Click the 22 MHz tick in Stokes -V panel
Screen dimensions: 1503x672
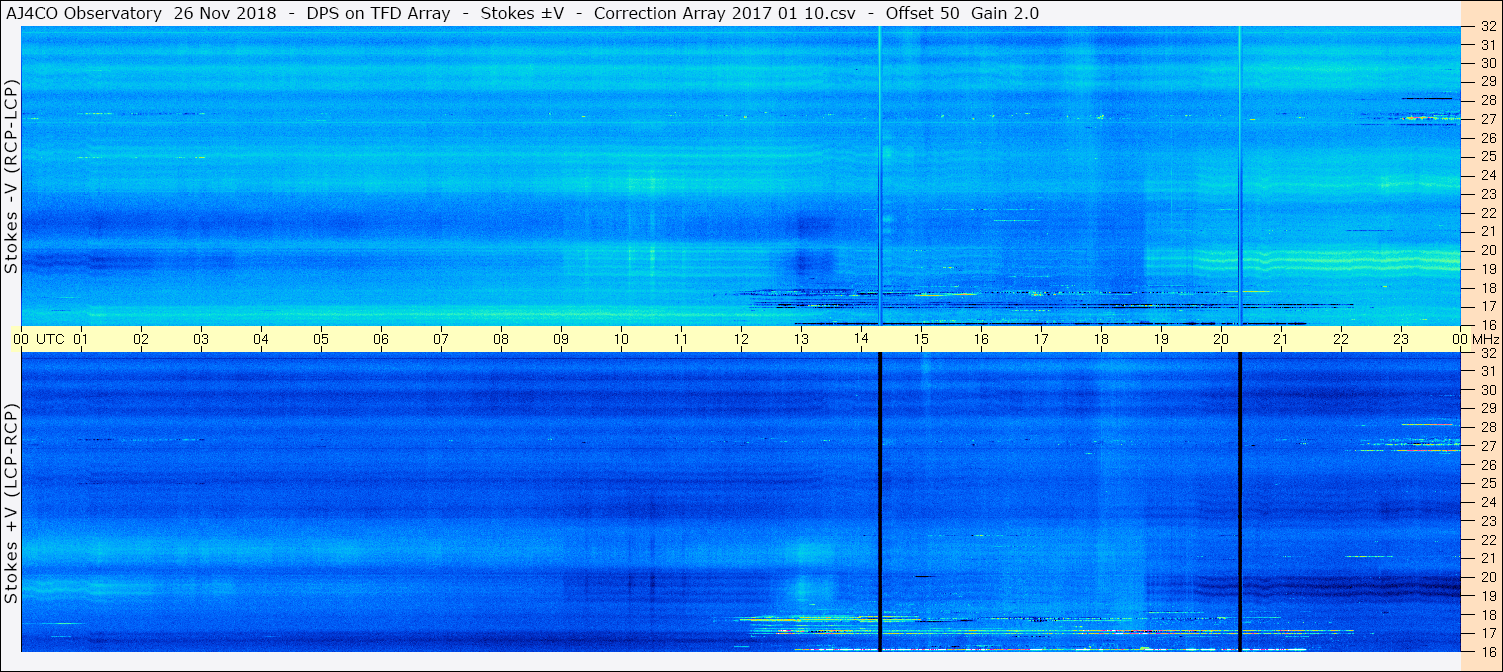(x=1488, y=213)
